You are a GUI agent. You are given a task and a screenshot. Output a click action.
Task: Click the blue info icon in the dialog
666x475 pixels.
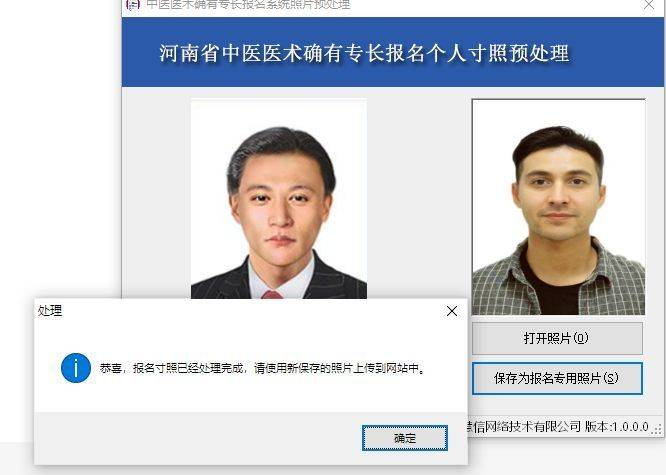[76, 368]
